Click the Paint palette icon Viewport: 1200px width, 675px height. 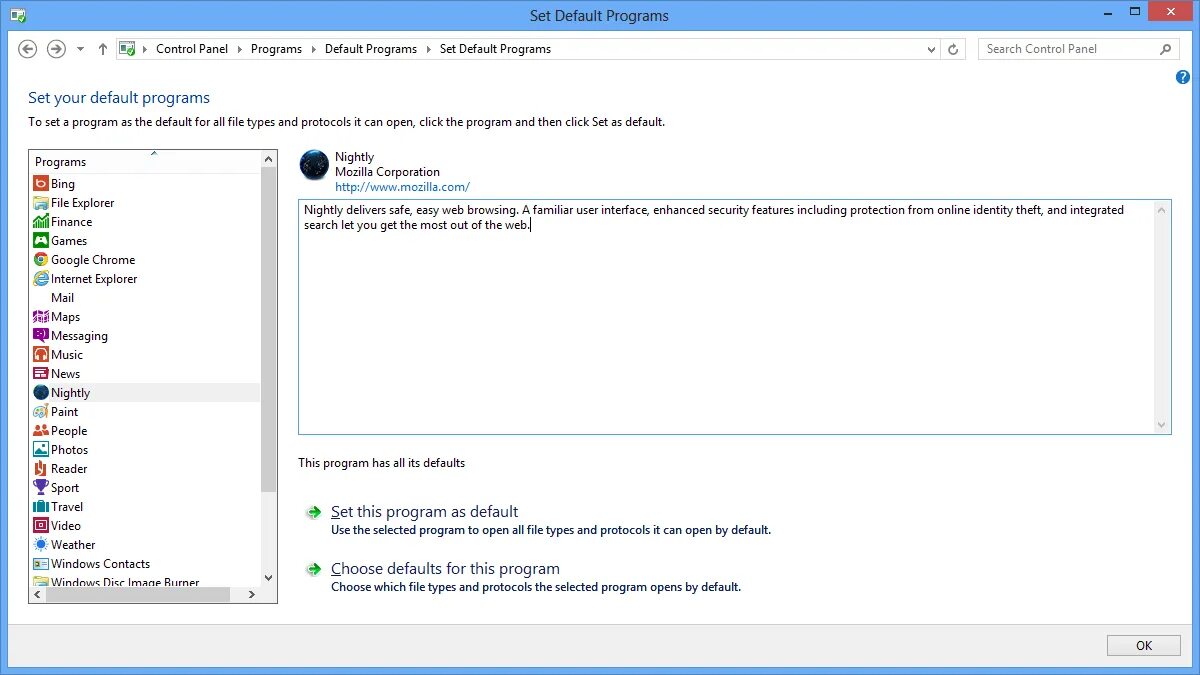click(x=41, y=412)
